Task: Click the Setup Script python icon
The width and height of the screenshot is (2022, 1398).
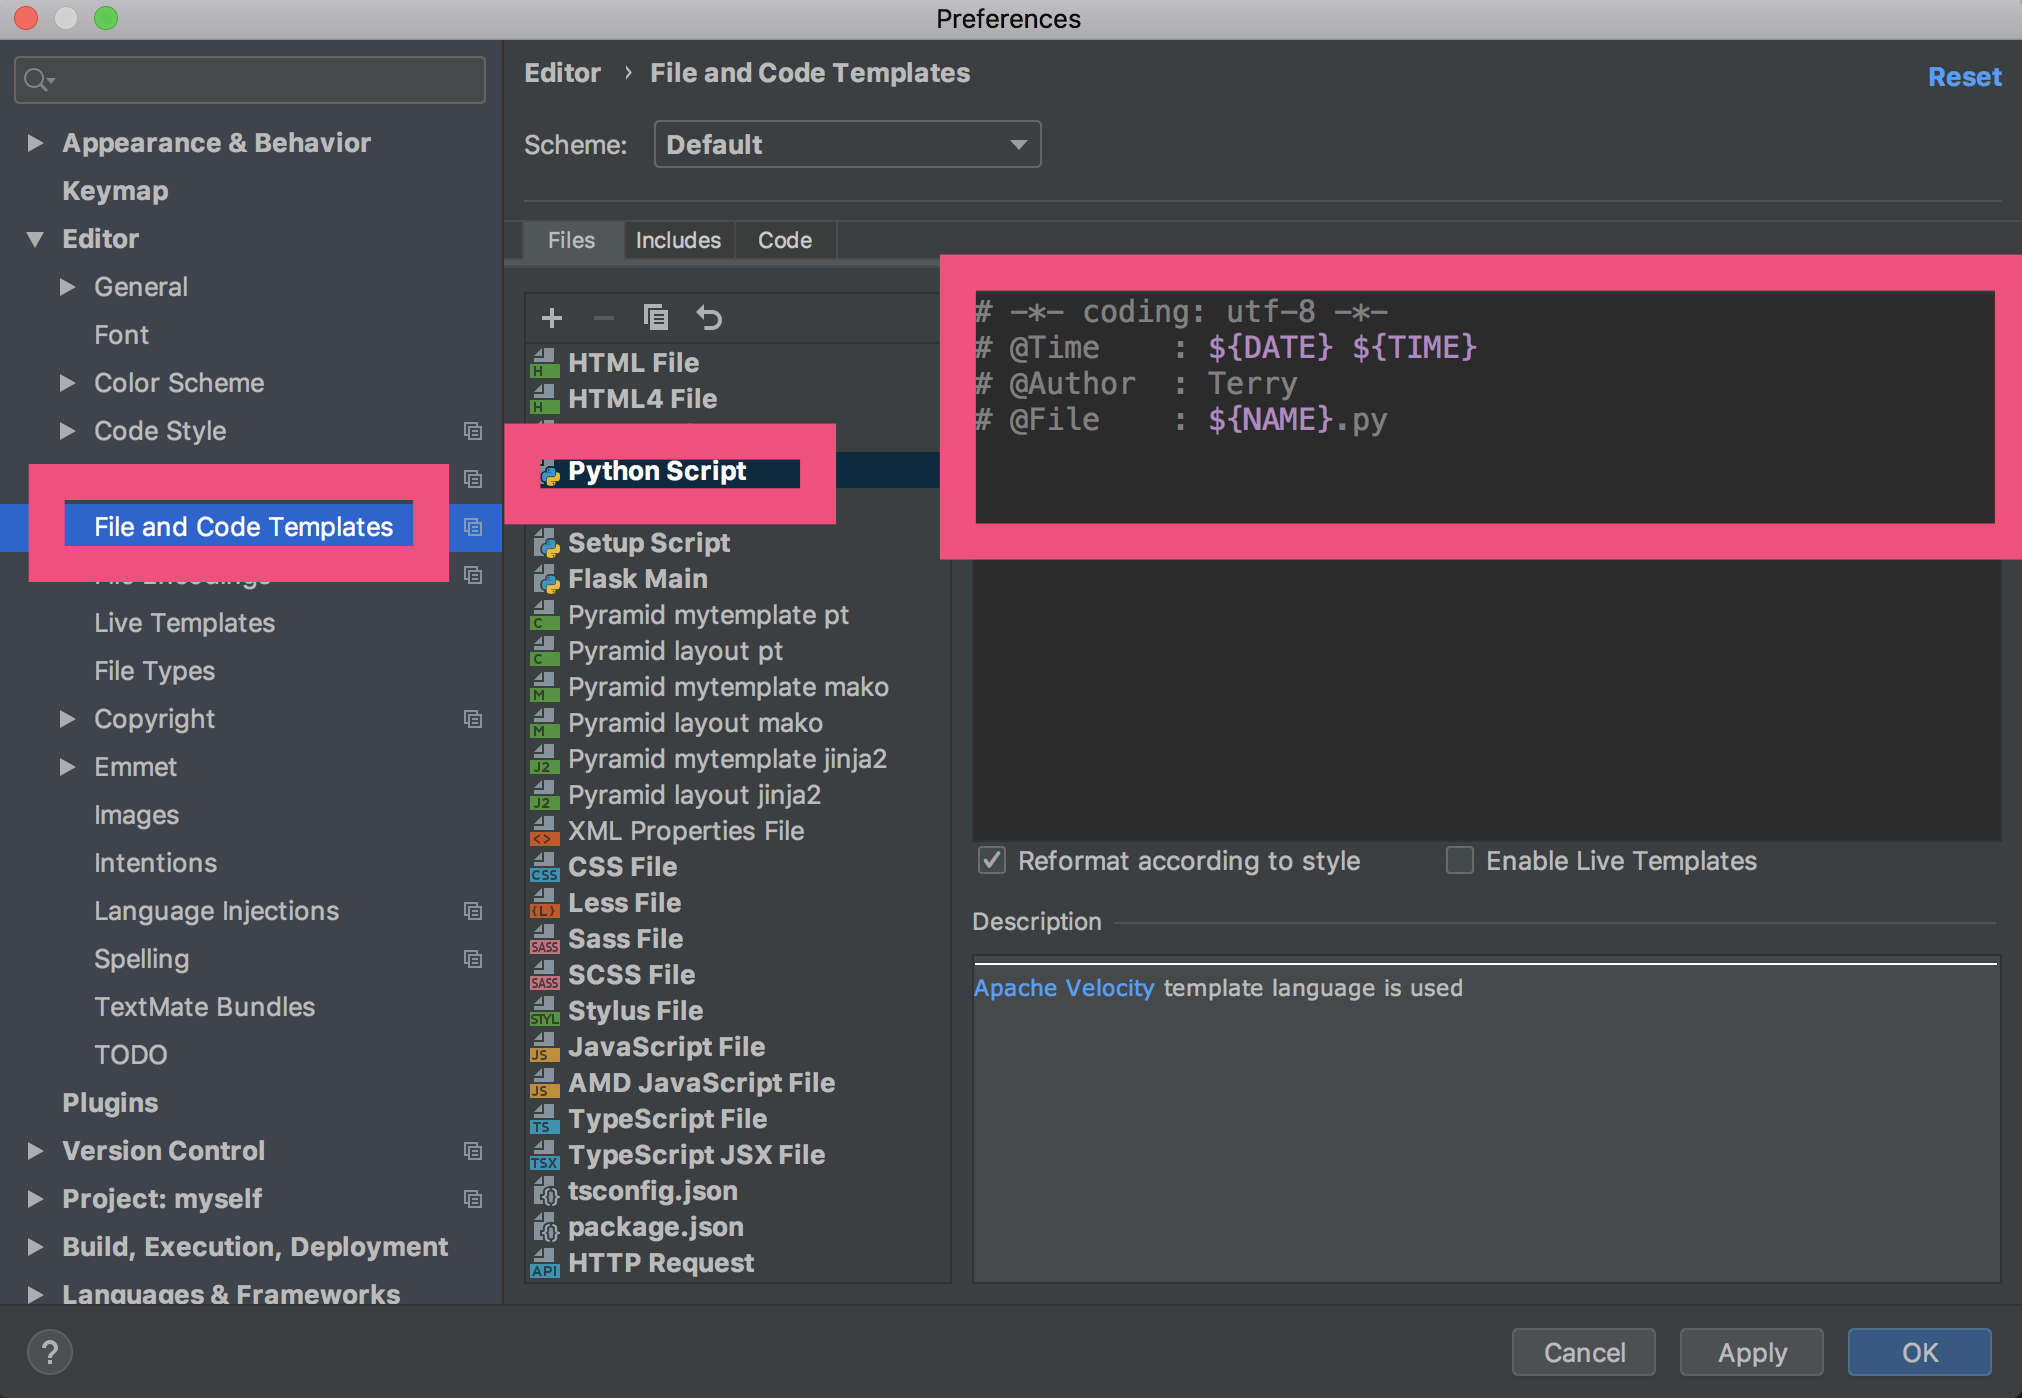Action: tap(544, 543)
